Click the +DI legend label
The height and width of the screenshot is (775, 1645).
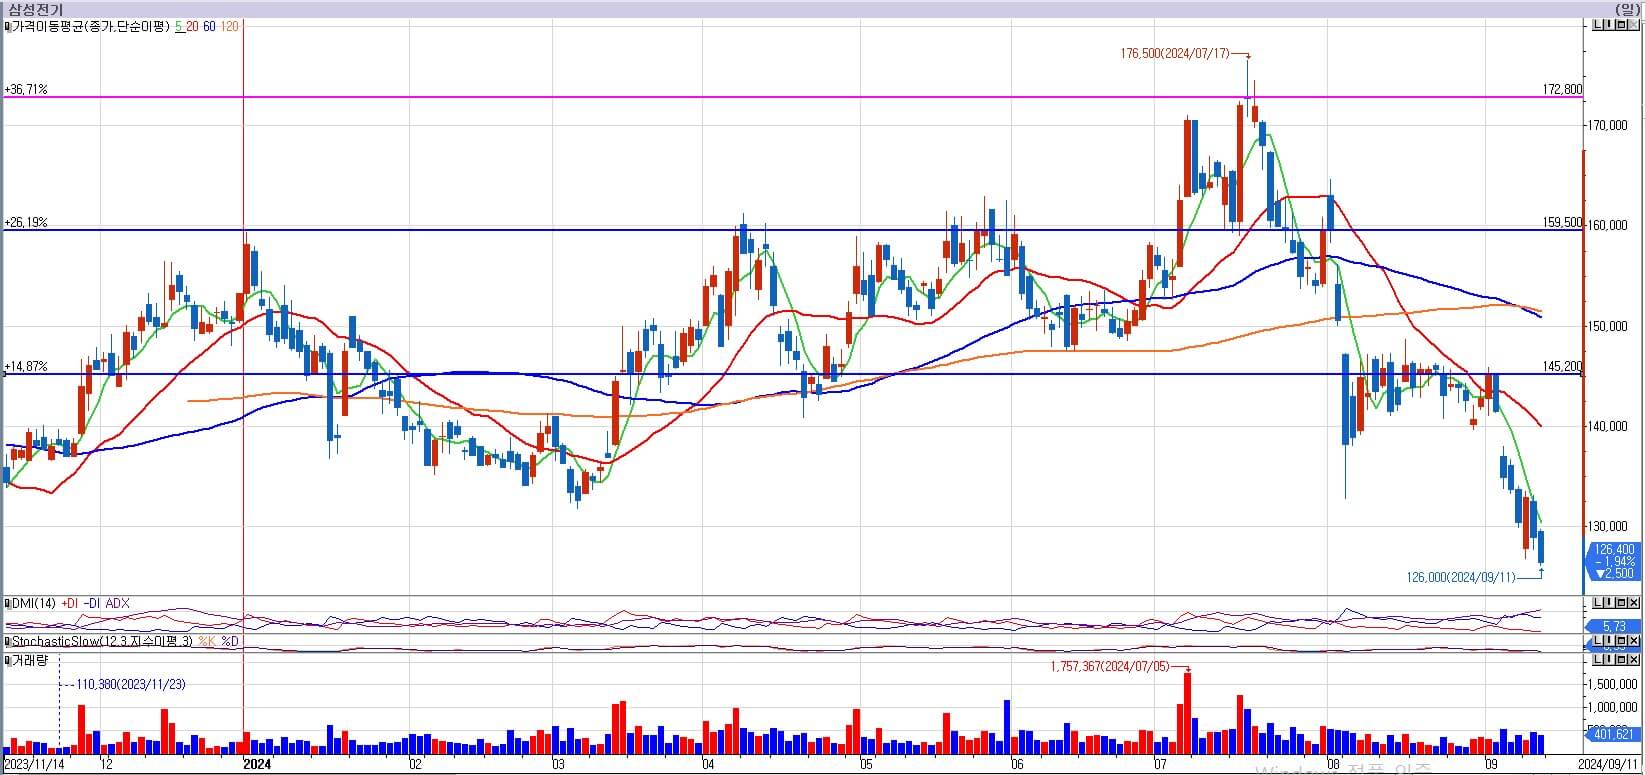click(x=69, y=603)
